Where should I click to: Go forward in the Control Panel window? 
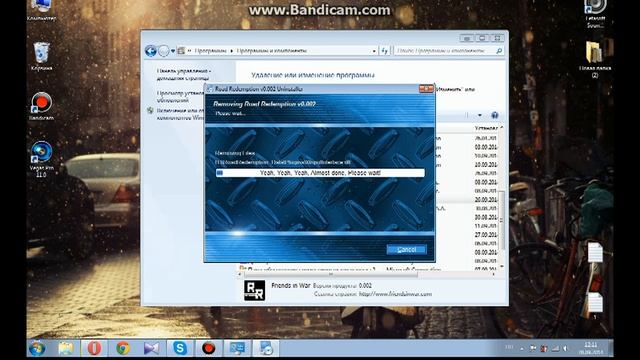[x=164, y=51]
